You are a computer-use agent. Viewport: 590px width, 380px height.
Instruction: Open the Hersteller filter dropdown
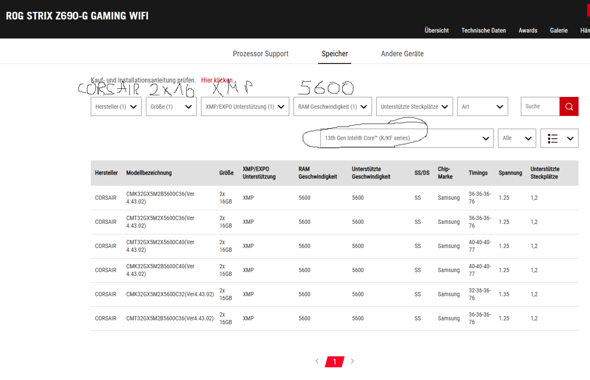(x=116, y=106)
